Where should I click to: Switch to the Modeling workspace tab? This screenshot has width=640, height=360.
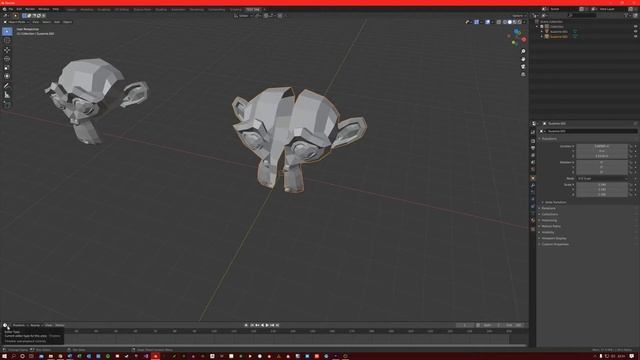point(87,9)
